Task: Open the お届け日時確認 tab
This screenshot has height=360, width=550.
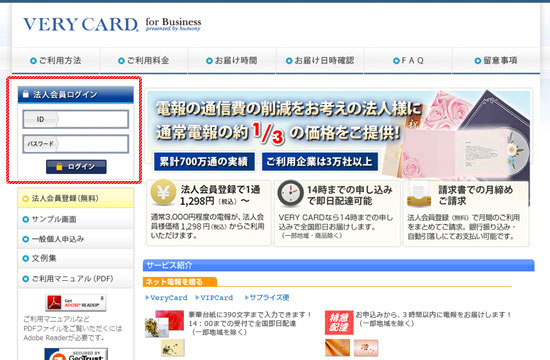Action: [320, 60]
